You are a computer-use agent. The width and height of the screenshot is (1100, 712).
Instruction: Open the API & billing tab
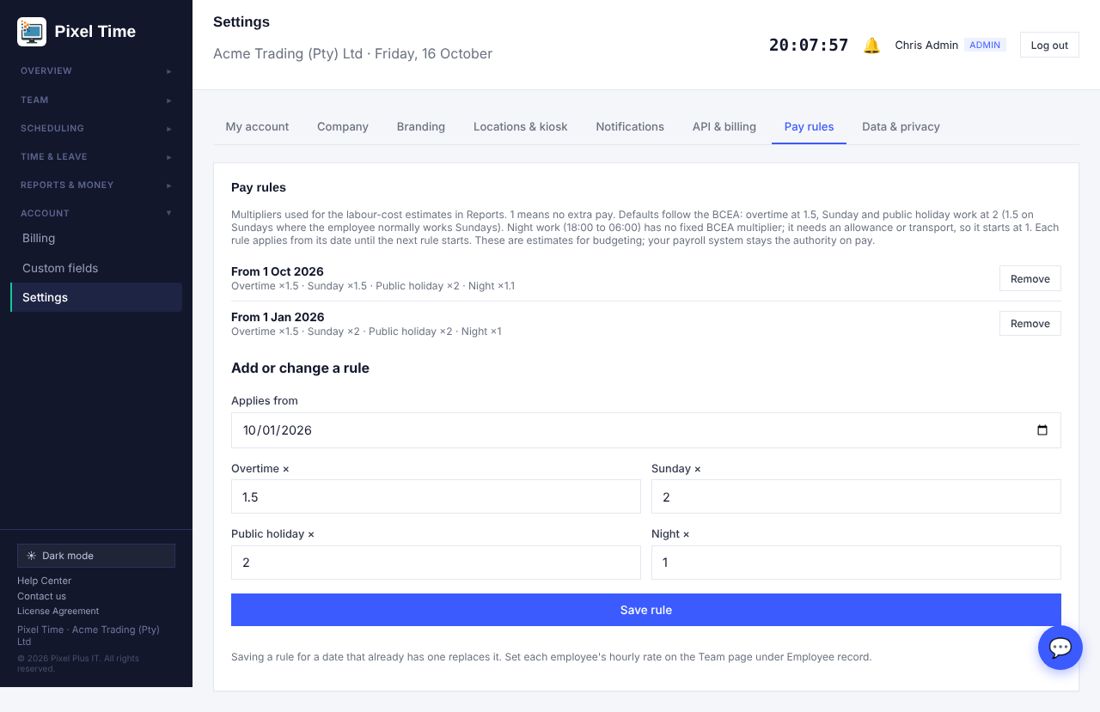point(724,127)
